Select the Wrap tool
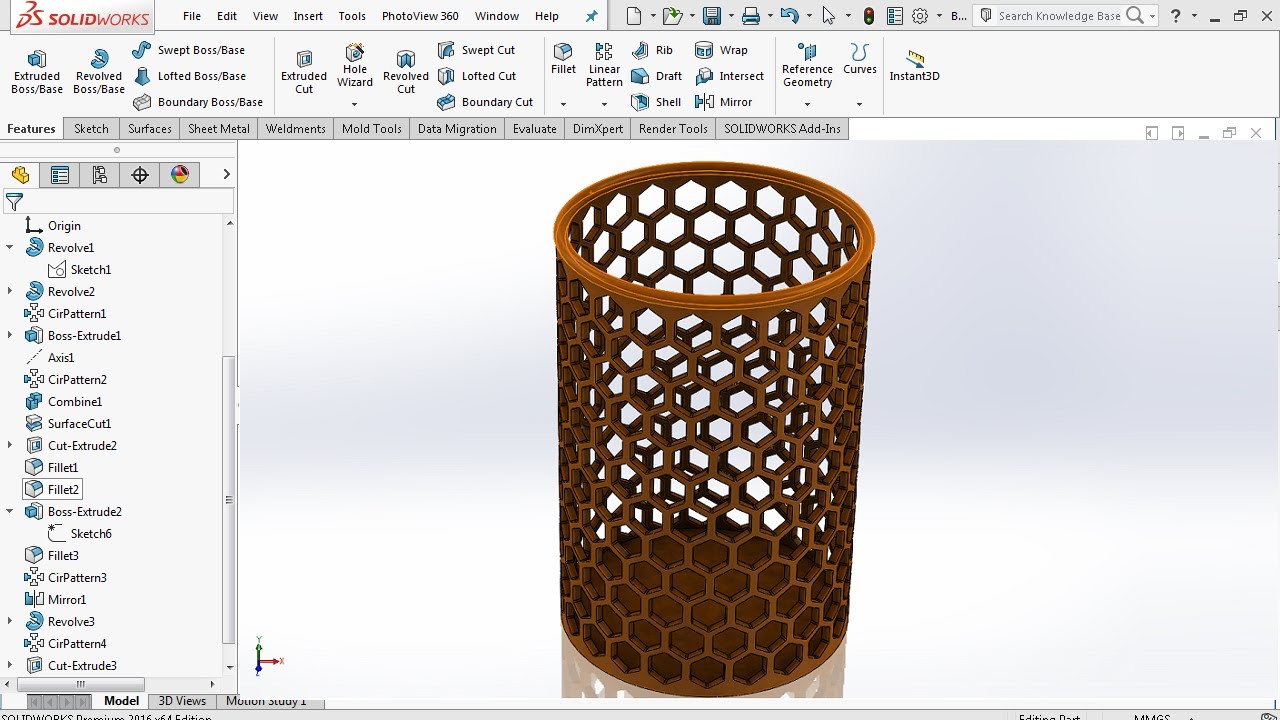This screenshot has height=720, width=1280. pyautogui.click(x=721, y=50)
